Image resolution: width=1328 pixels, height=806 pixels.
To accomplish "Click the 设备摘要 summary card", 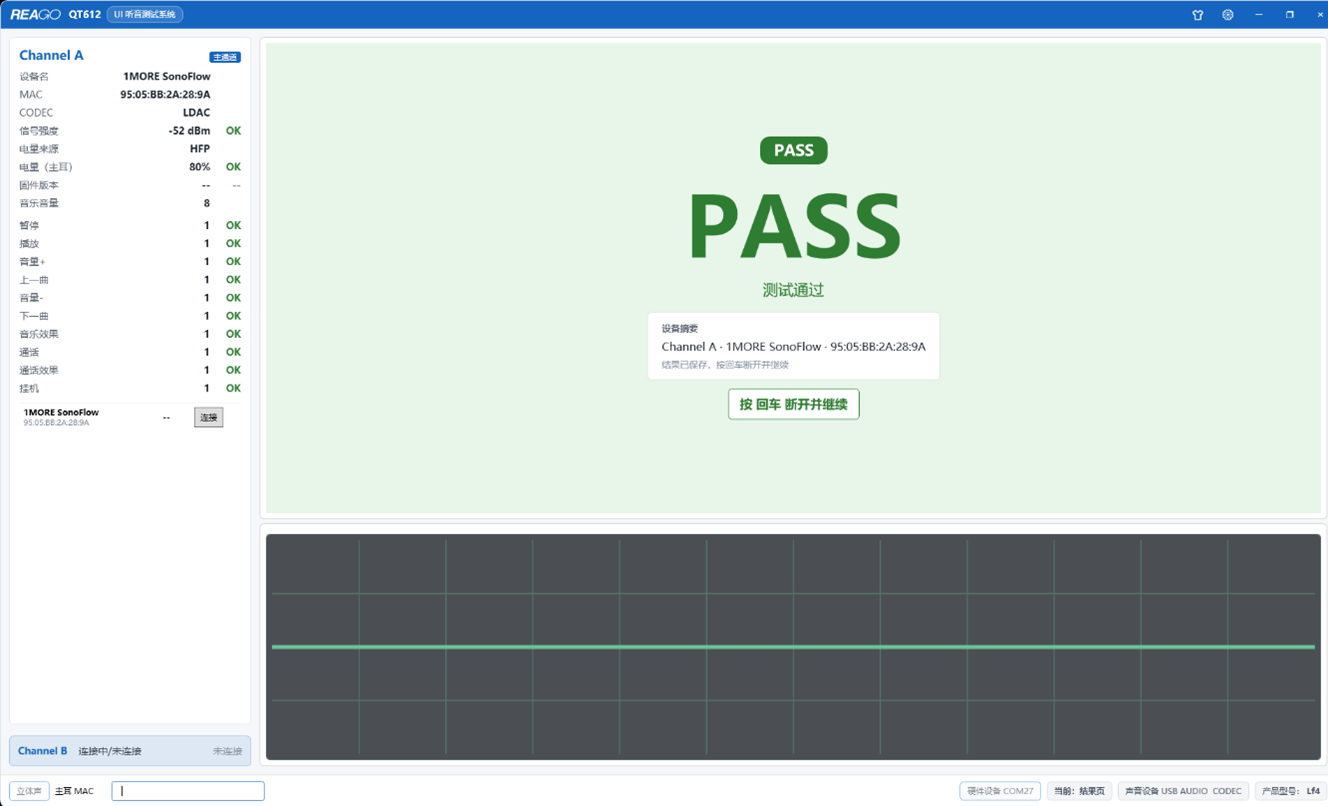I will pyautogui.click(x=793, y=346).
